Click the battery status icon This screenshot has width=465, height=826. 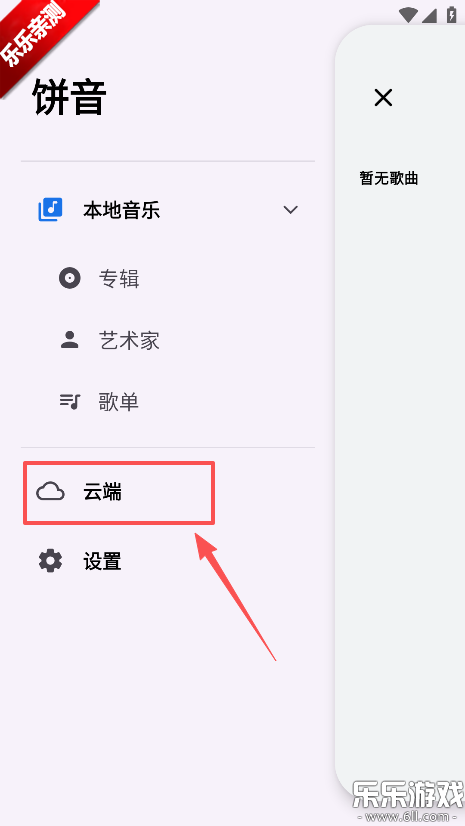451,14
